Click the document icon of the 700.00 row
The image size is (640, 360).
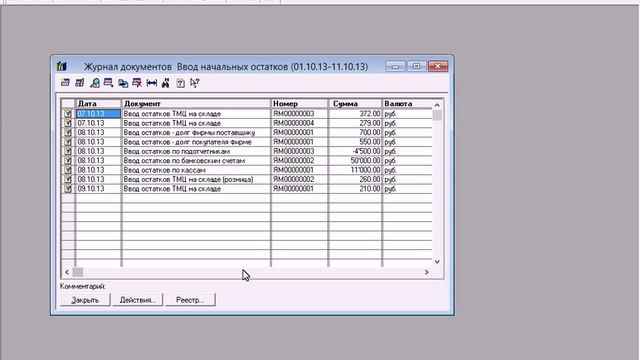tap(68, 133)
